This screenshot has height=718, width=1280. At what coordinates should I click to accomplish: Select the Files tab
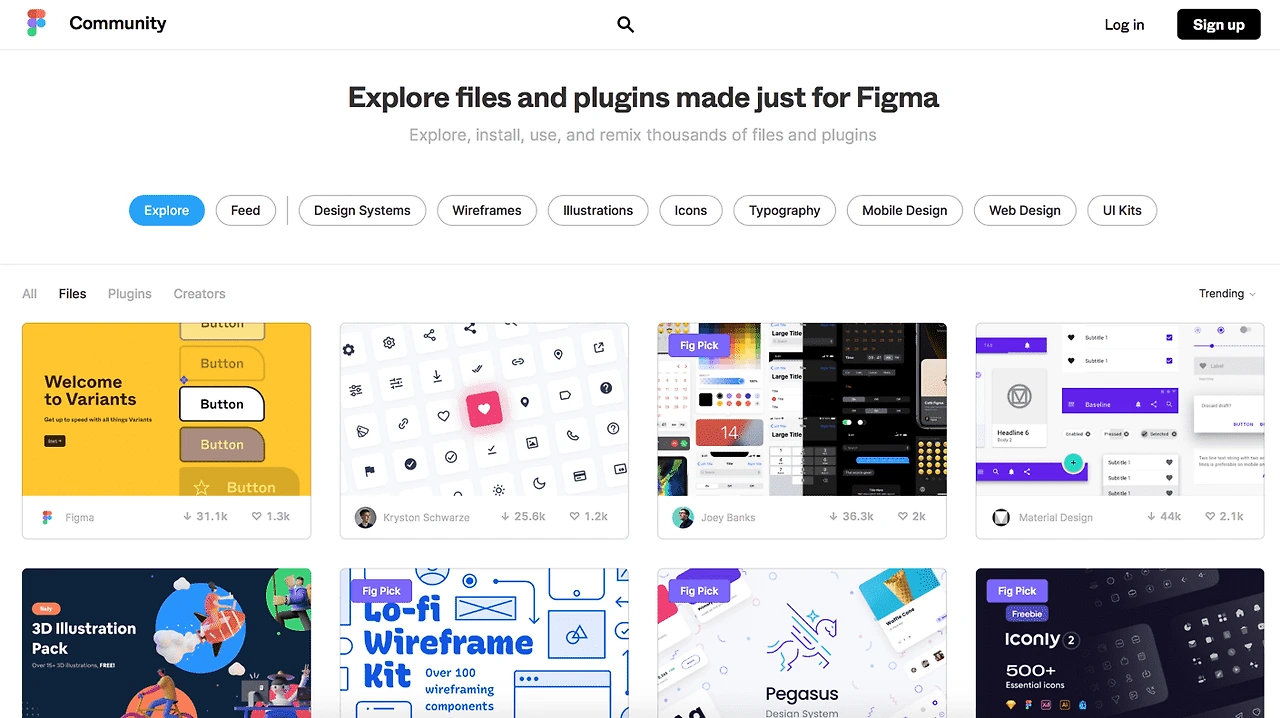(x=72, y=293)
